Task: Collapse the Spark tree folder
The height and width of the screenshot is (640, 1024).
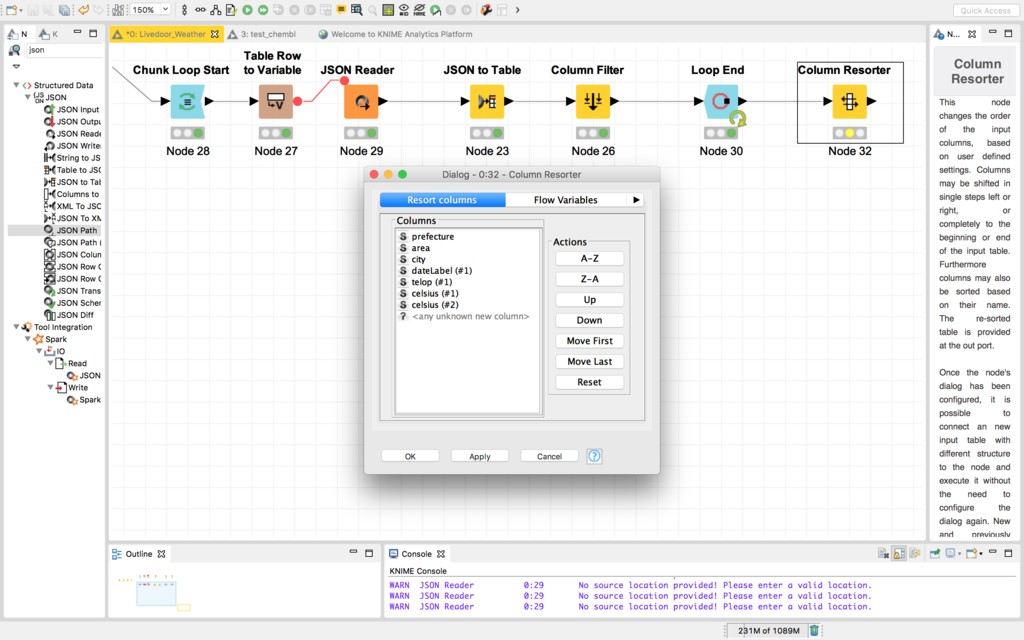Action: (x=27, y=338)
